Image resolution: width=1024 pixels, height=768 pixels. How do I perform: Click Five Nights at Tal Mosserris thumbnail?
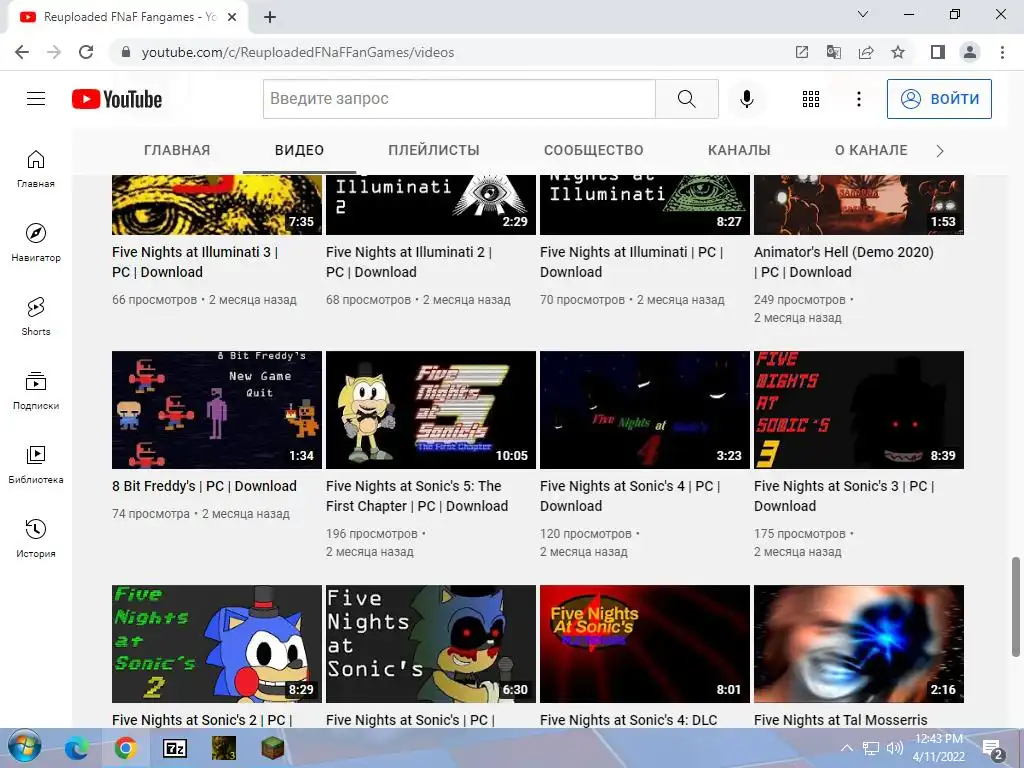(x=859, y=644)
